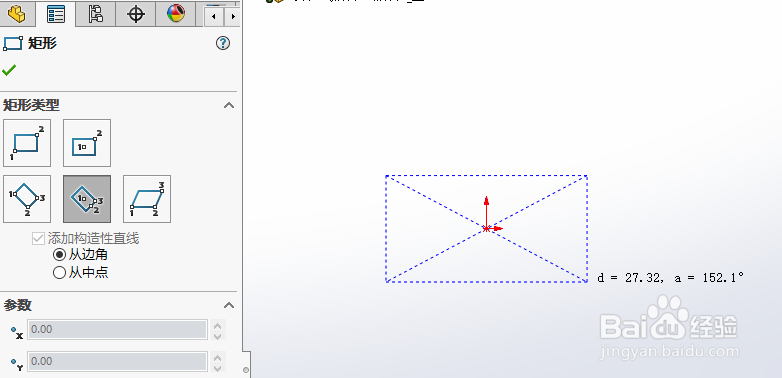This screenshot has height=378, width=782.
Task: Click the left tab scroll arrow
Action: click(x=214, y=16)
